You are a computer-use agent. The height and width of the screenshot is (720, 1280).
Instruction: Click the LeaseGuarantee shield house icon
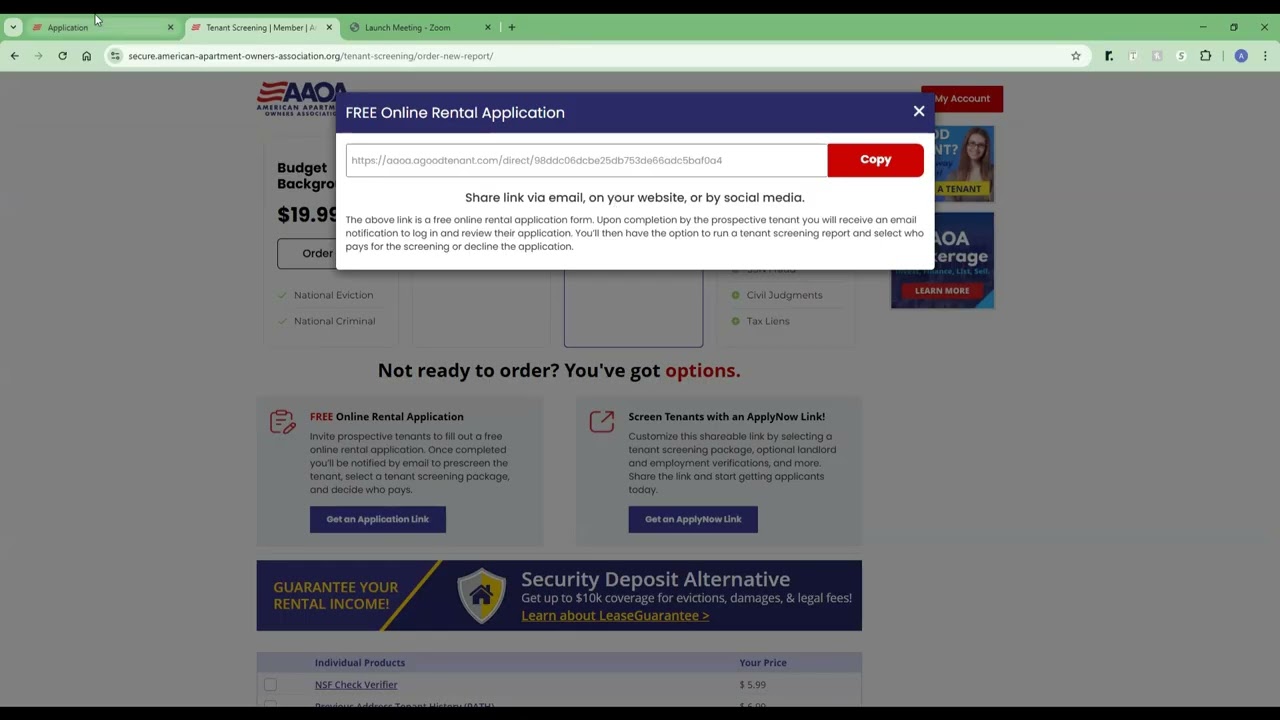pos(481,596)
